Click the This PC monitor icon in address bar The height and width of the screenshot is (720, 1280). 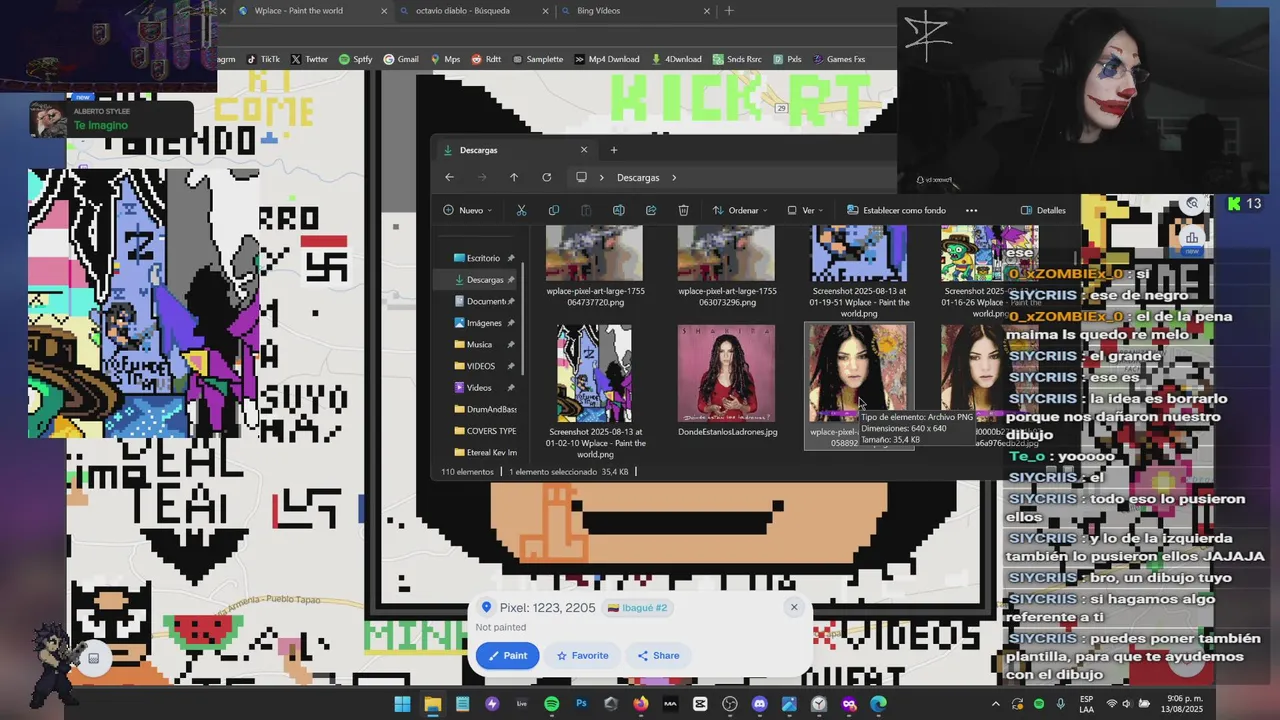pos(581,177)
